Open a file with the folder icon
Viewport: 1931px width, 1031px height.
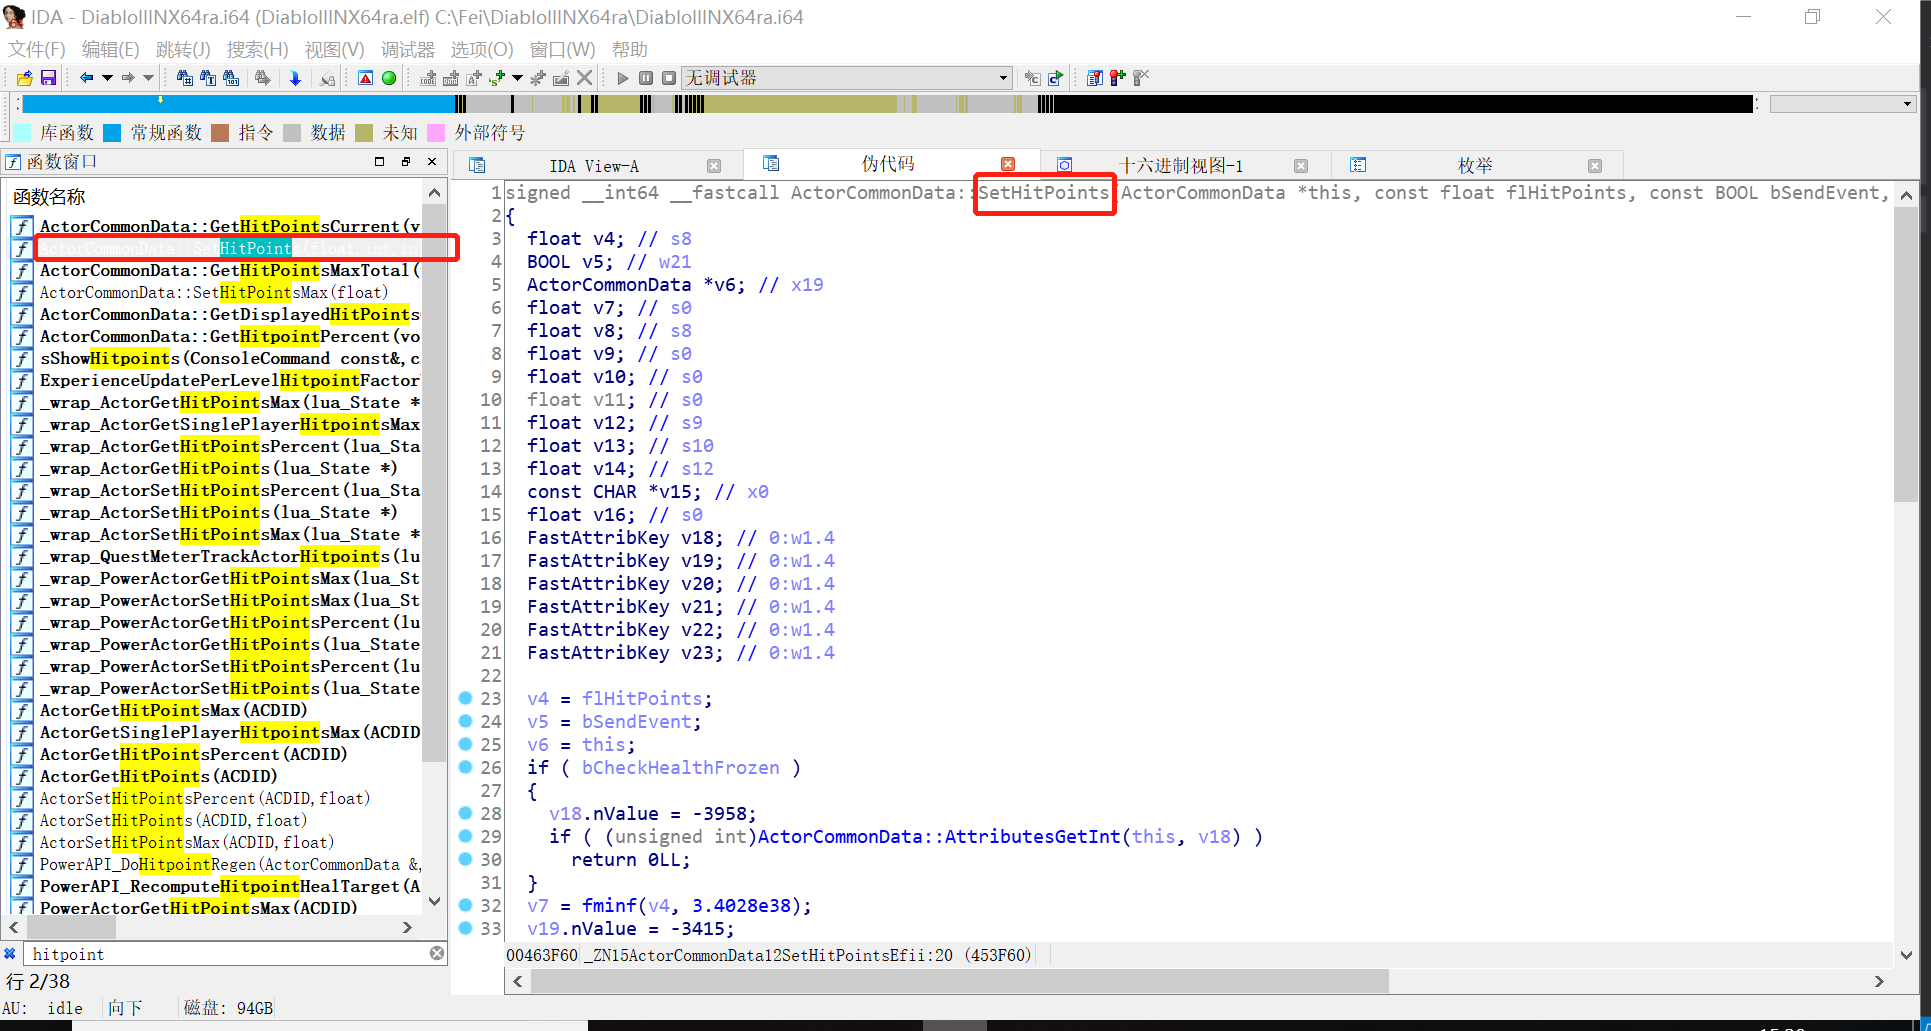point(25,78)
